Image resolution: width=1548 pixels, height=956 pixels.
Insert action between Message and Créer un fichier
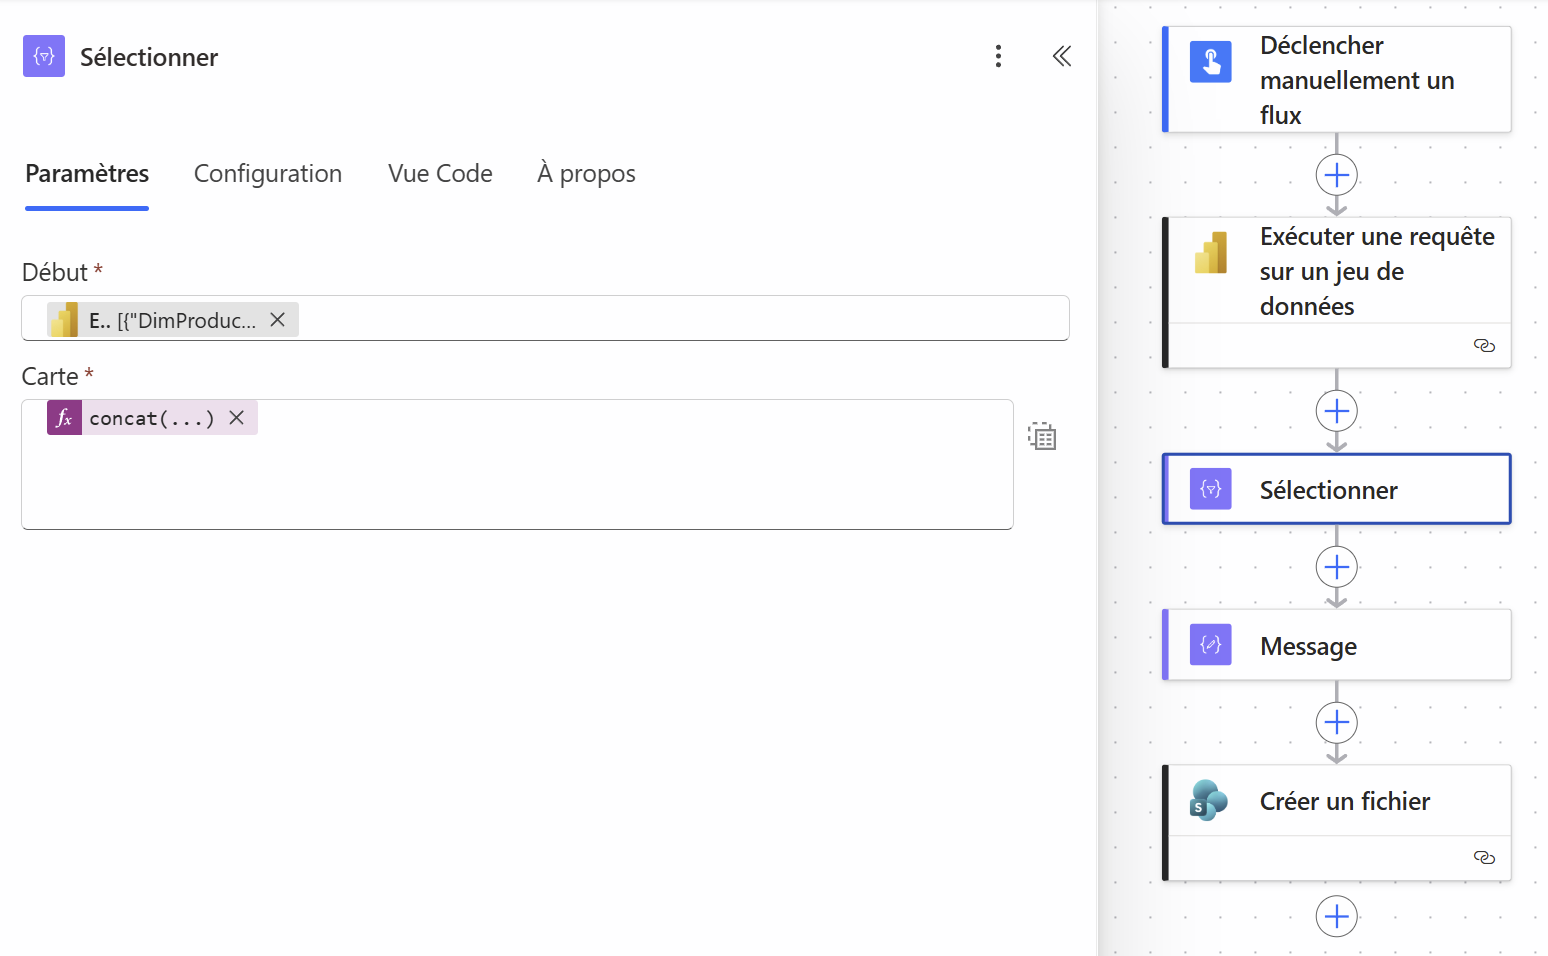pyautogui.click(x=1337, y=722)
